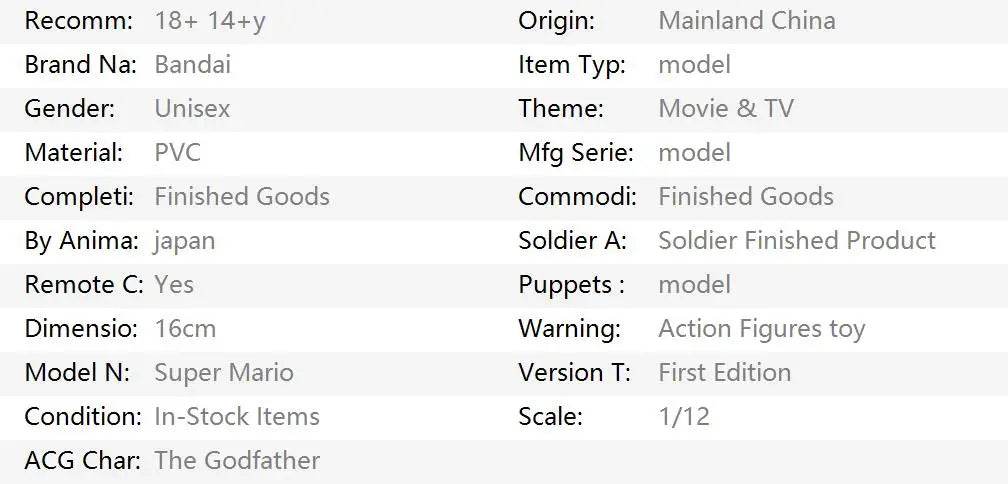This screenshot has width=1008, height=484.
Task: Select the 1/12 scale value
Action: coord(683,417)
